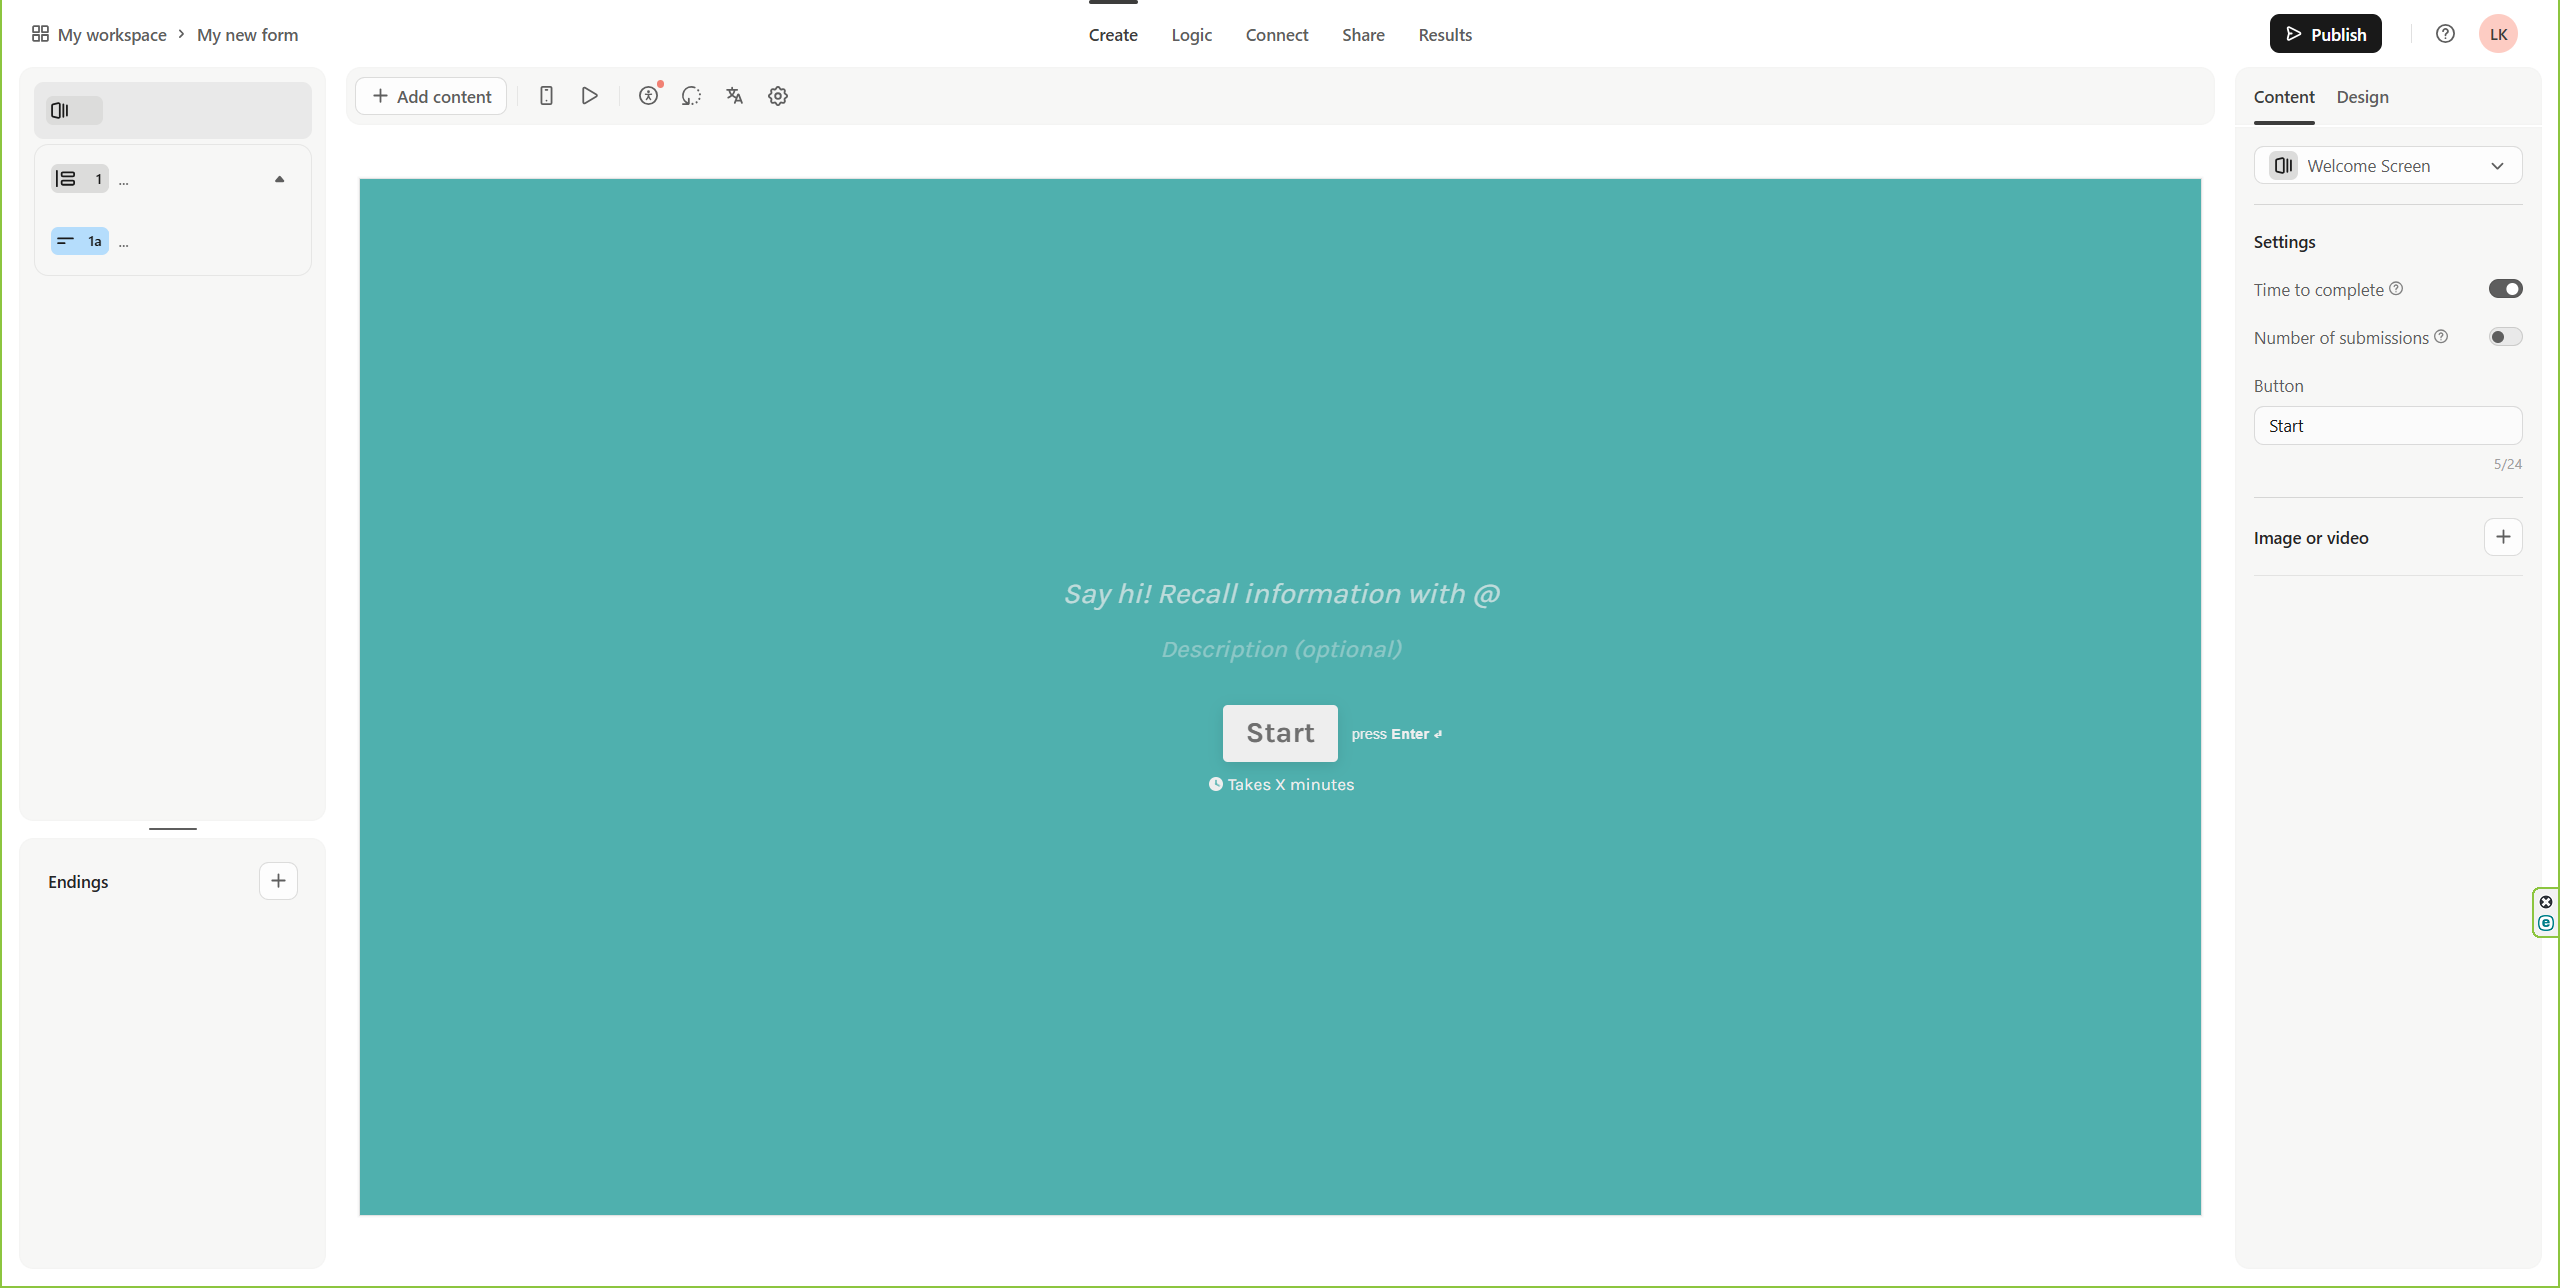This screenshot has height=1288, width=2560.
Task: Click the Image or video label
Action: [2311, 538]
